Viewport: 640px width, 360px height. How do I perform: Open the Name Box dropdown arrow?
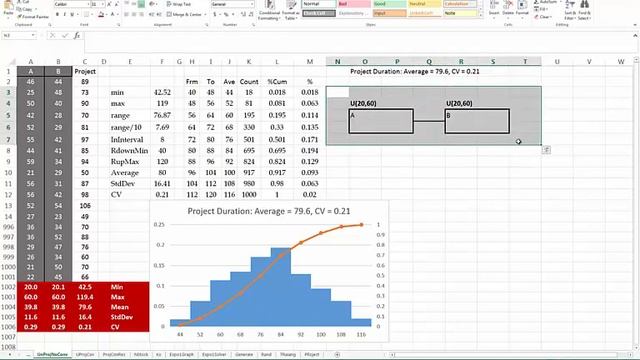(x=33, y=36)
